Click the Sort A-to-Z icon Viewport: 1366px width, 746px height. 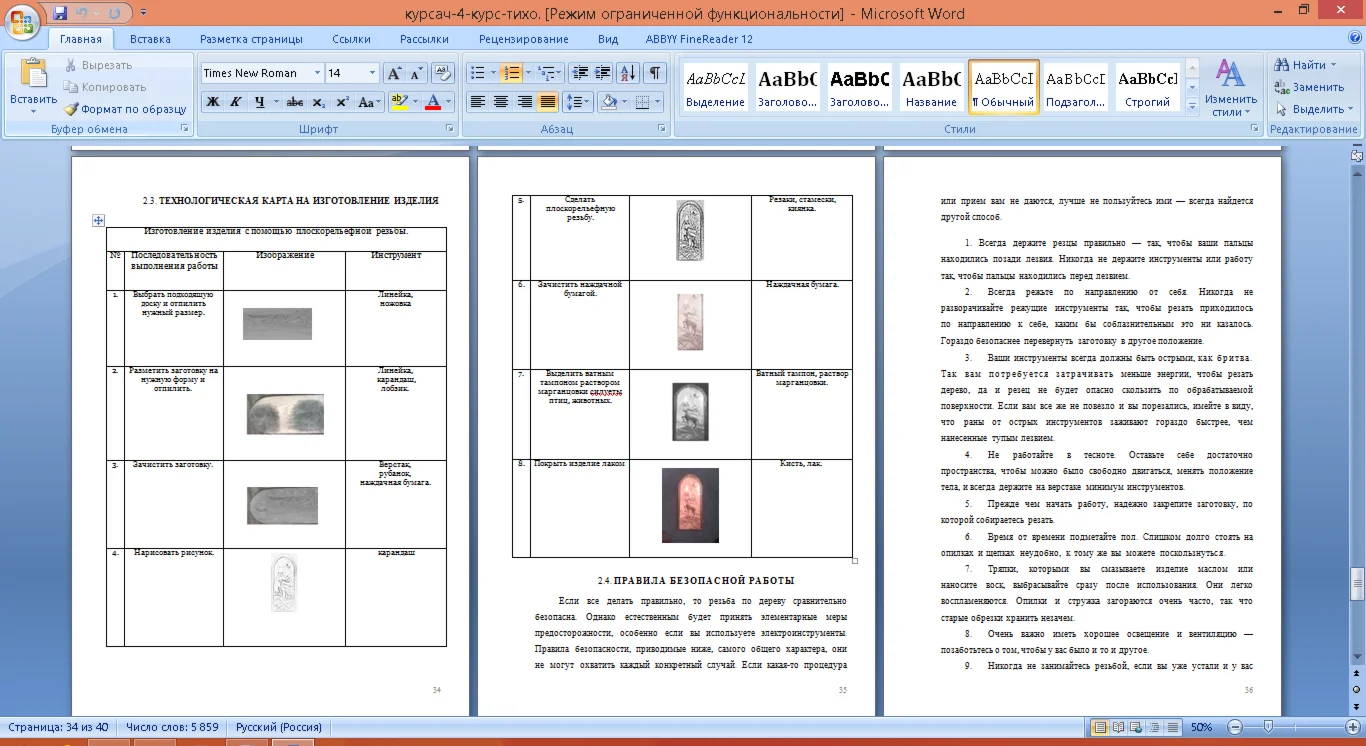pos(628,73)
